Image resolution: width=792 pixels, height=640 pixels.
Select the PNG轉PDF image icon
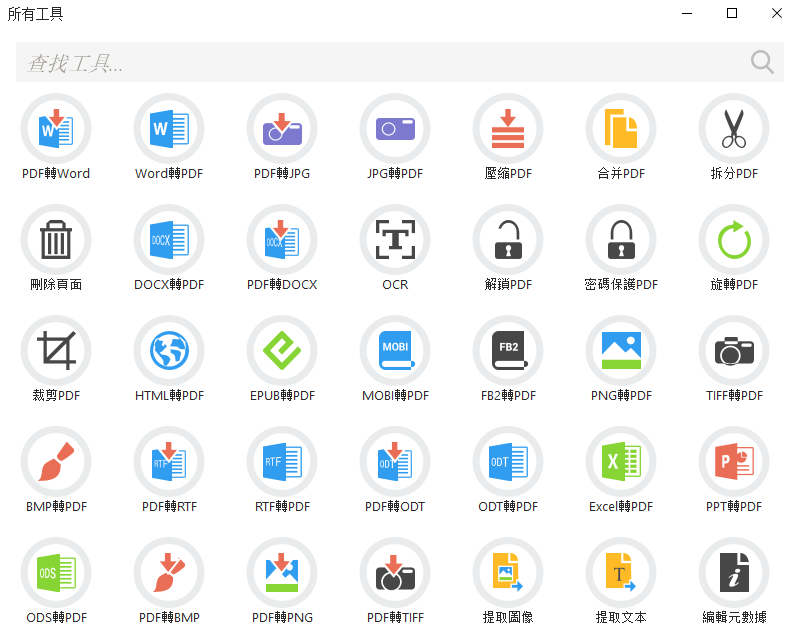(x=621, y=351)
